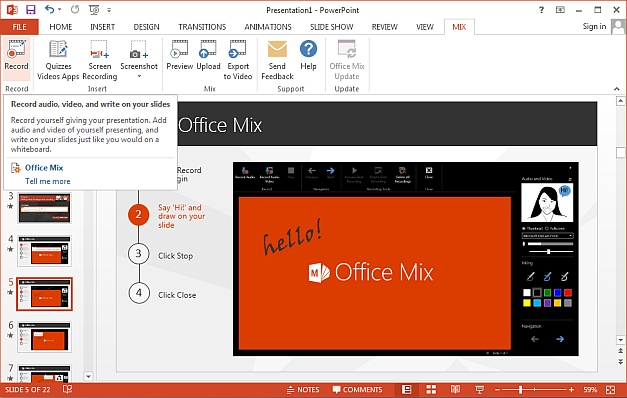The image size is (627, 398).
Task: Select slide 6 thumbnail
Action: click(44, 337)
